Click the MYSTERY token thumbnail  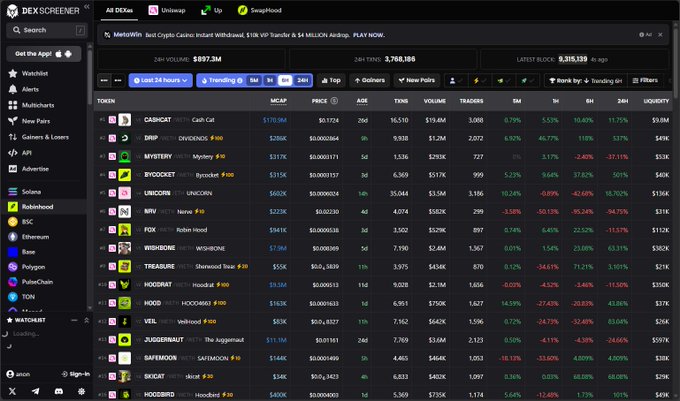coord(124,156)
